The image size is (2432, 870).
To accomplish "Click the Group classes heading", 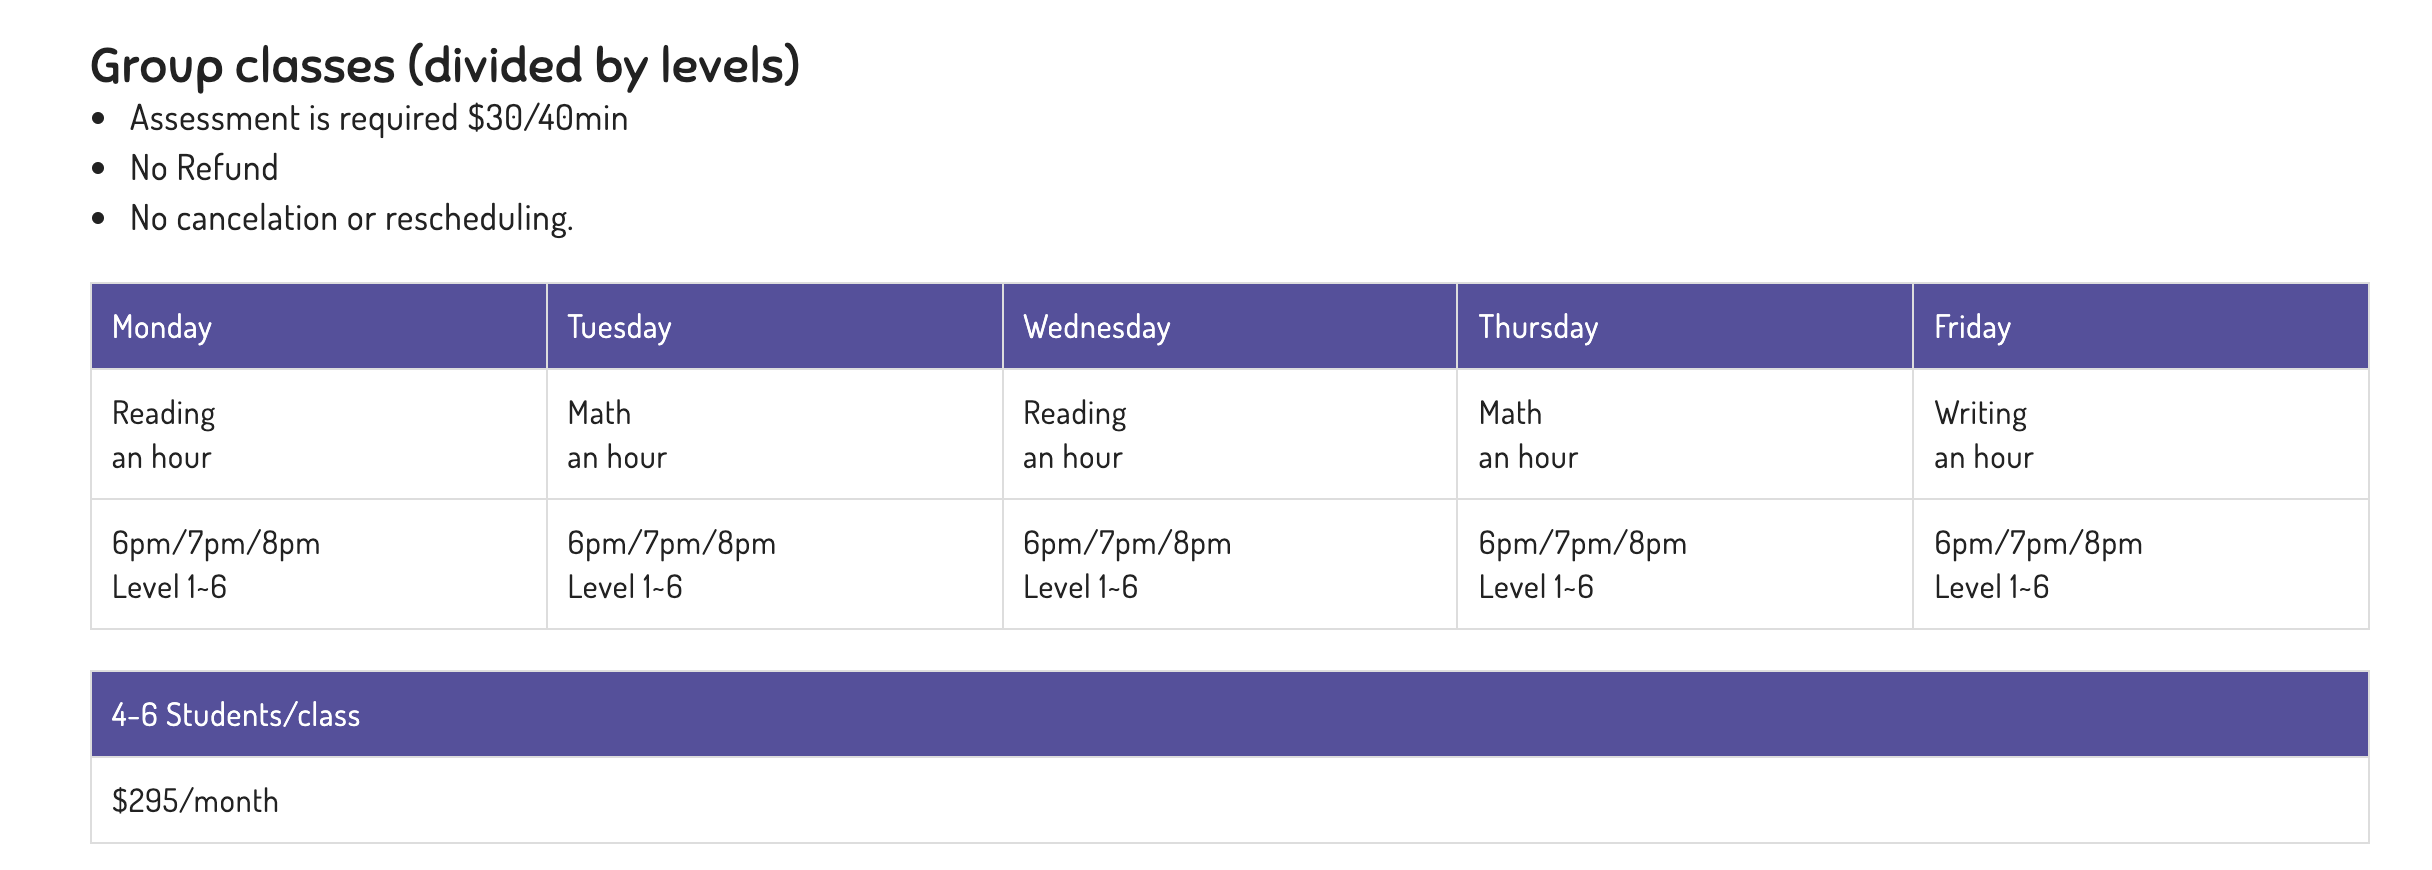I will point(445,66).
